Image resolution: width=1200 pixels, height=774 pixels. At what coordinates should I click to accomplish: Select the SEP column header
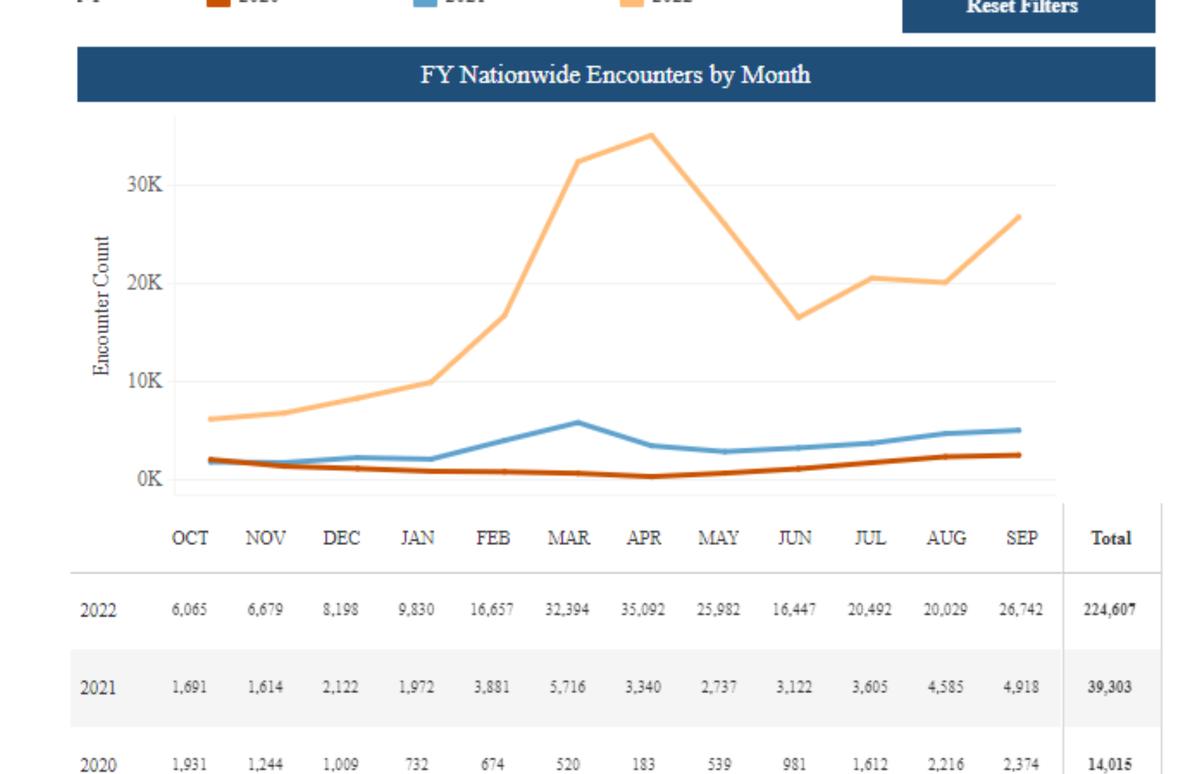click(x=1021, y=538)
